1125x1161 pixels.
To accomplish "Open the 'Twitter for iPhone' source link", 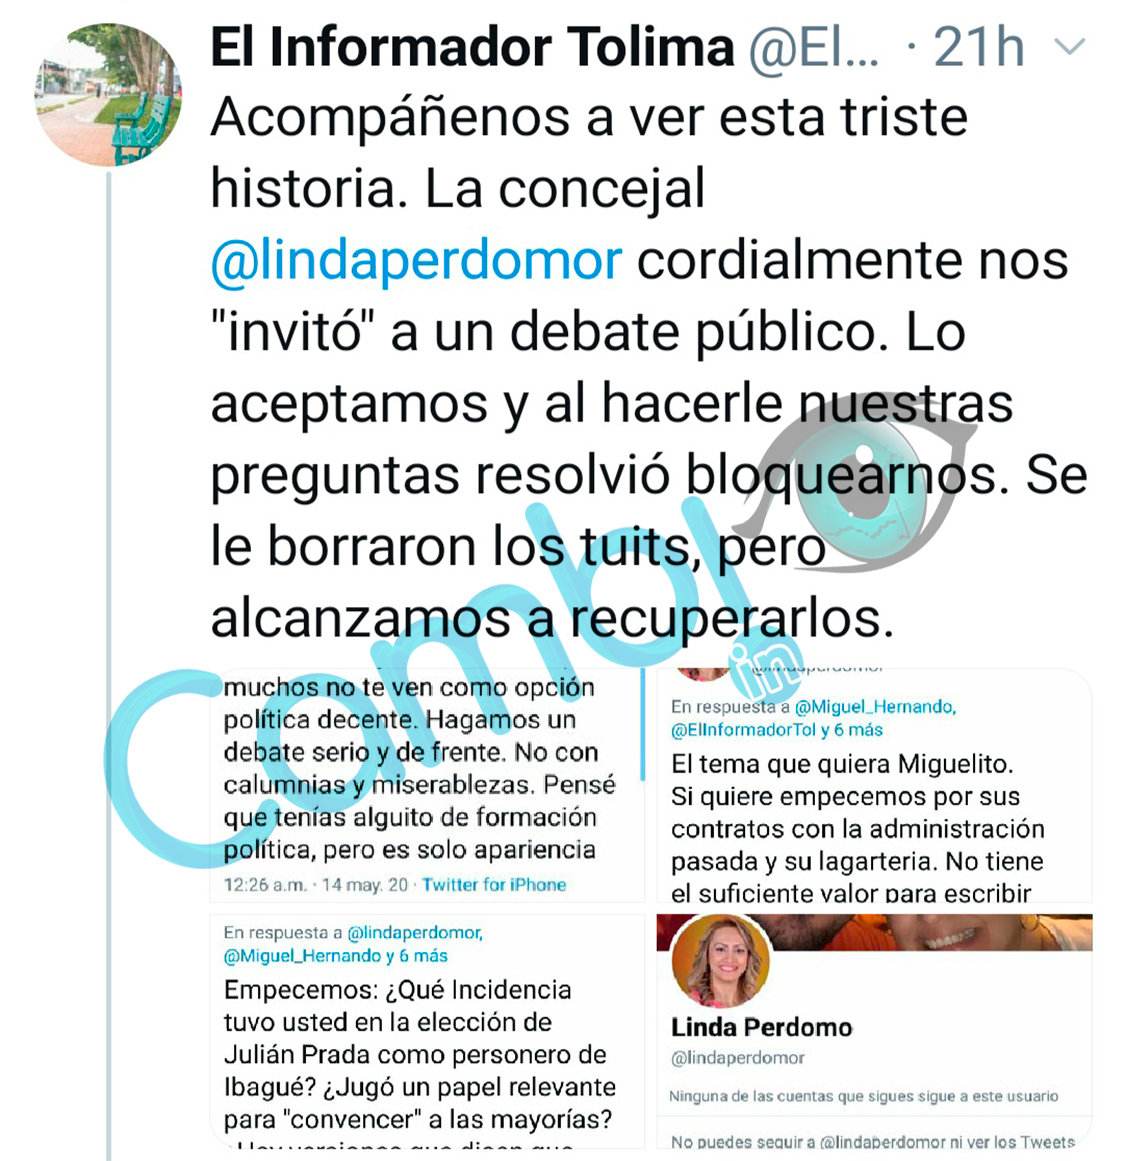I will 494,885.
